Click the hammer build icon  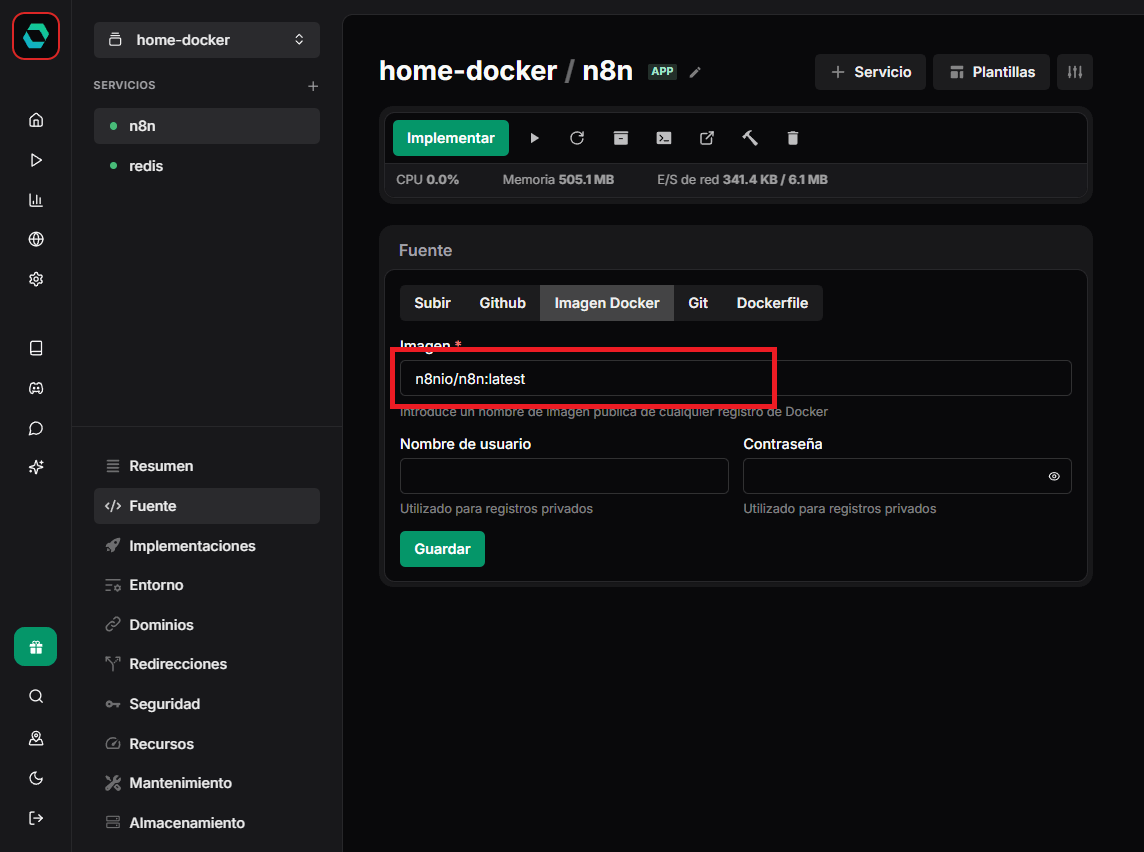click(x=750, y=138)
